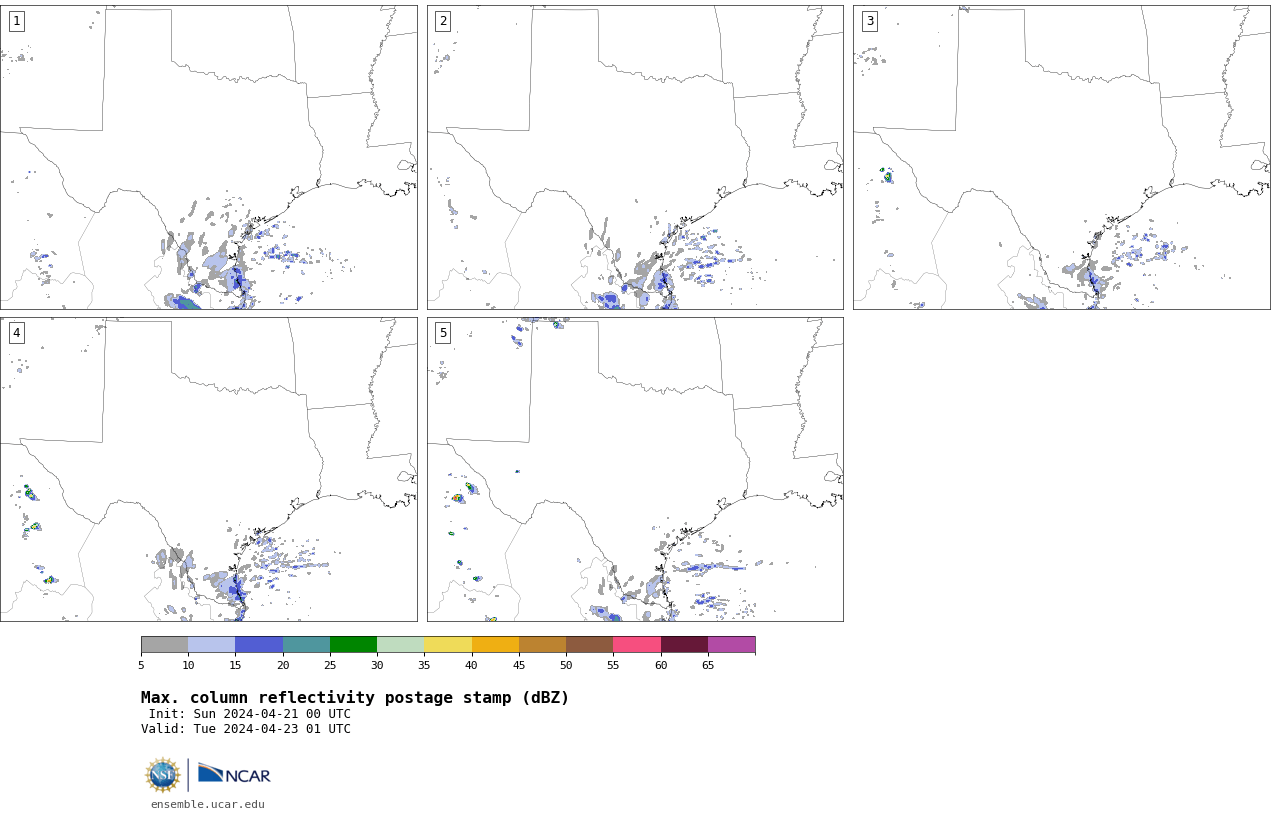The image size is (1280, 815).
Task: Click the 'Init: Sun 2024-04-21 00 UTC' line
Action: coord(250,714)
